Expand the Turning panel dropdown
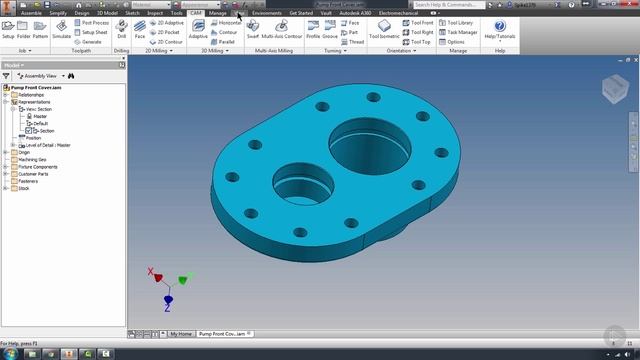The image size is (640, 360). (336, 51)
